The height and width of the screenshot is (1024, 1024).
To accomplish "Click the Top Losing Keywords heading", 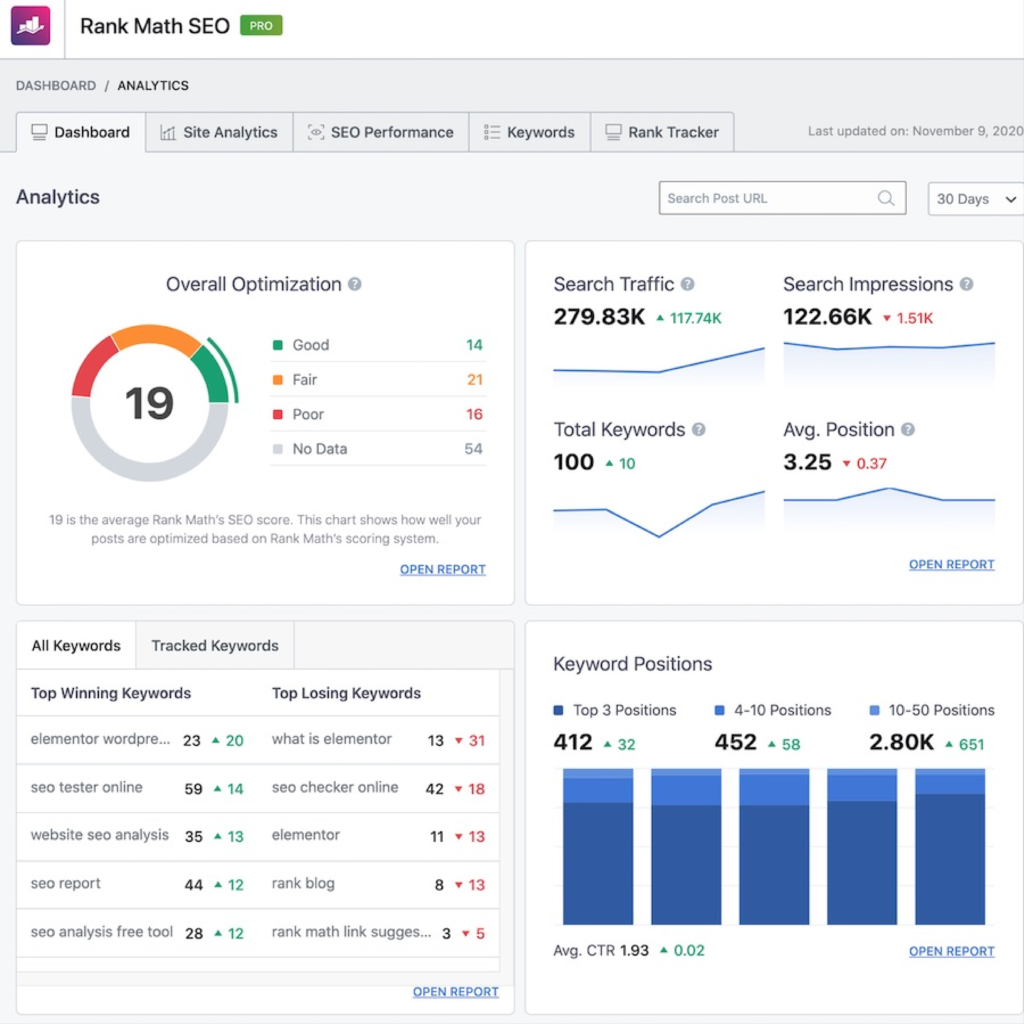I will pos(346,693).
